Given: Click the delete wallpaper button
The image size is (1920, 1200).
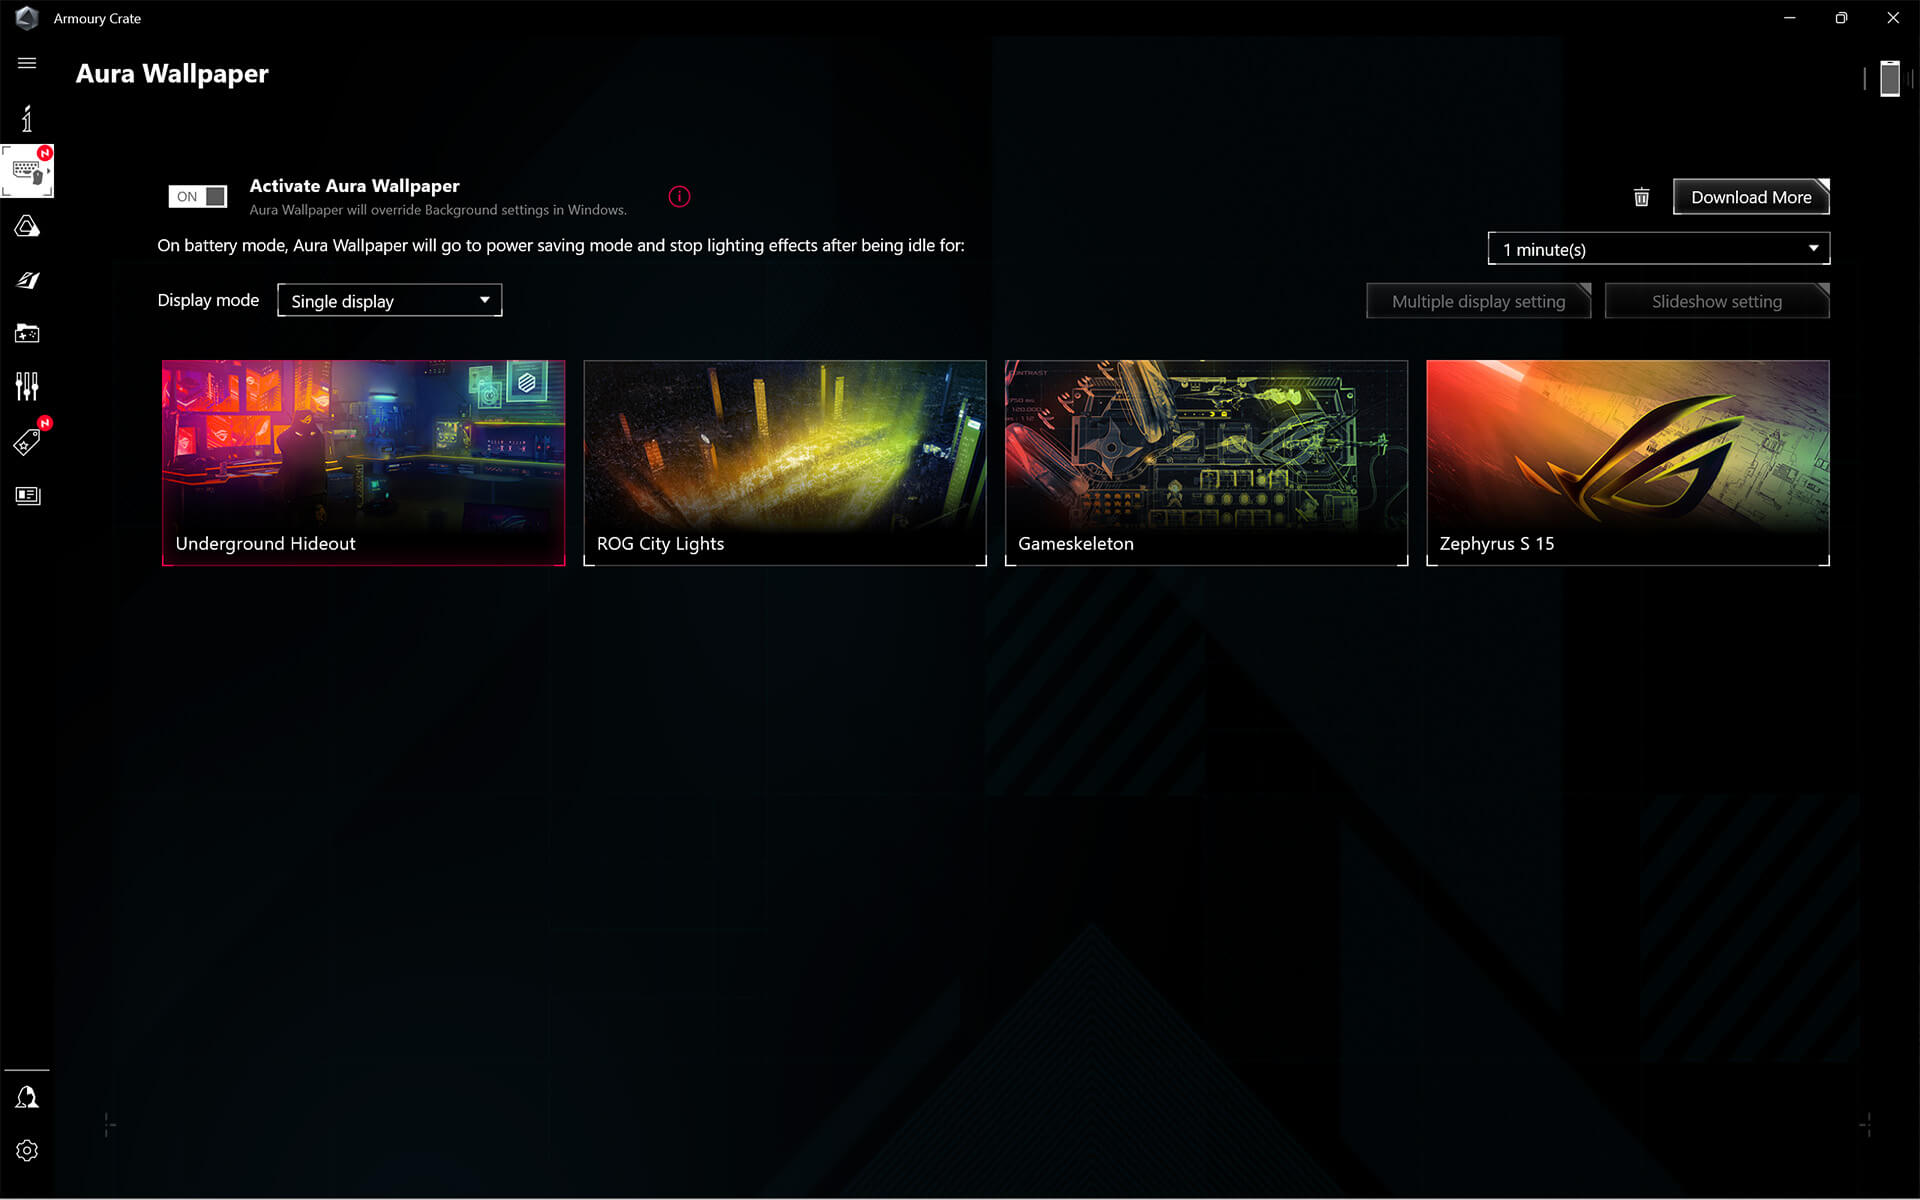Looking at the screenshot, I should [1642, 196].
